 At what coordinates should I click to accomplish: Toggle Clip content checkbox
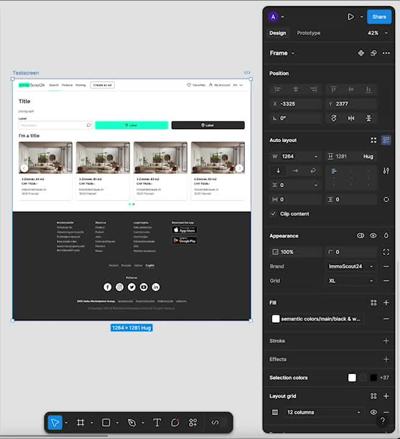point(273,214)
